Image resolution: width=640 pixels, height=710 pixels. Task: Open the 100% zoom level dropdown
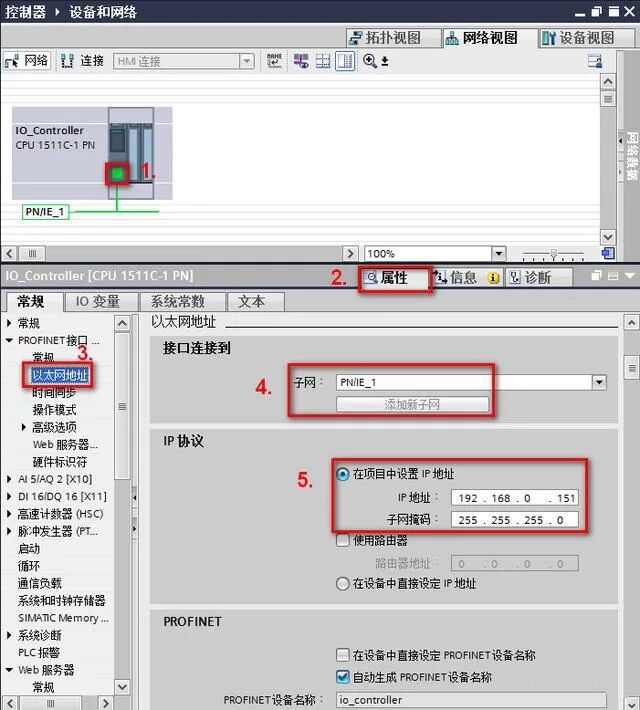pyautogui.click(x=499, y=253)
